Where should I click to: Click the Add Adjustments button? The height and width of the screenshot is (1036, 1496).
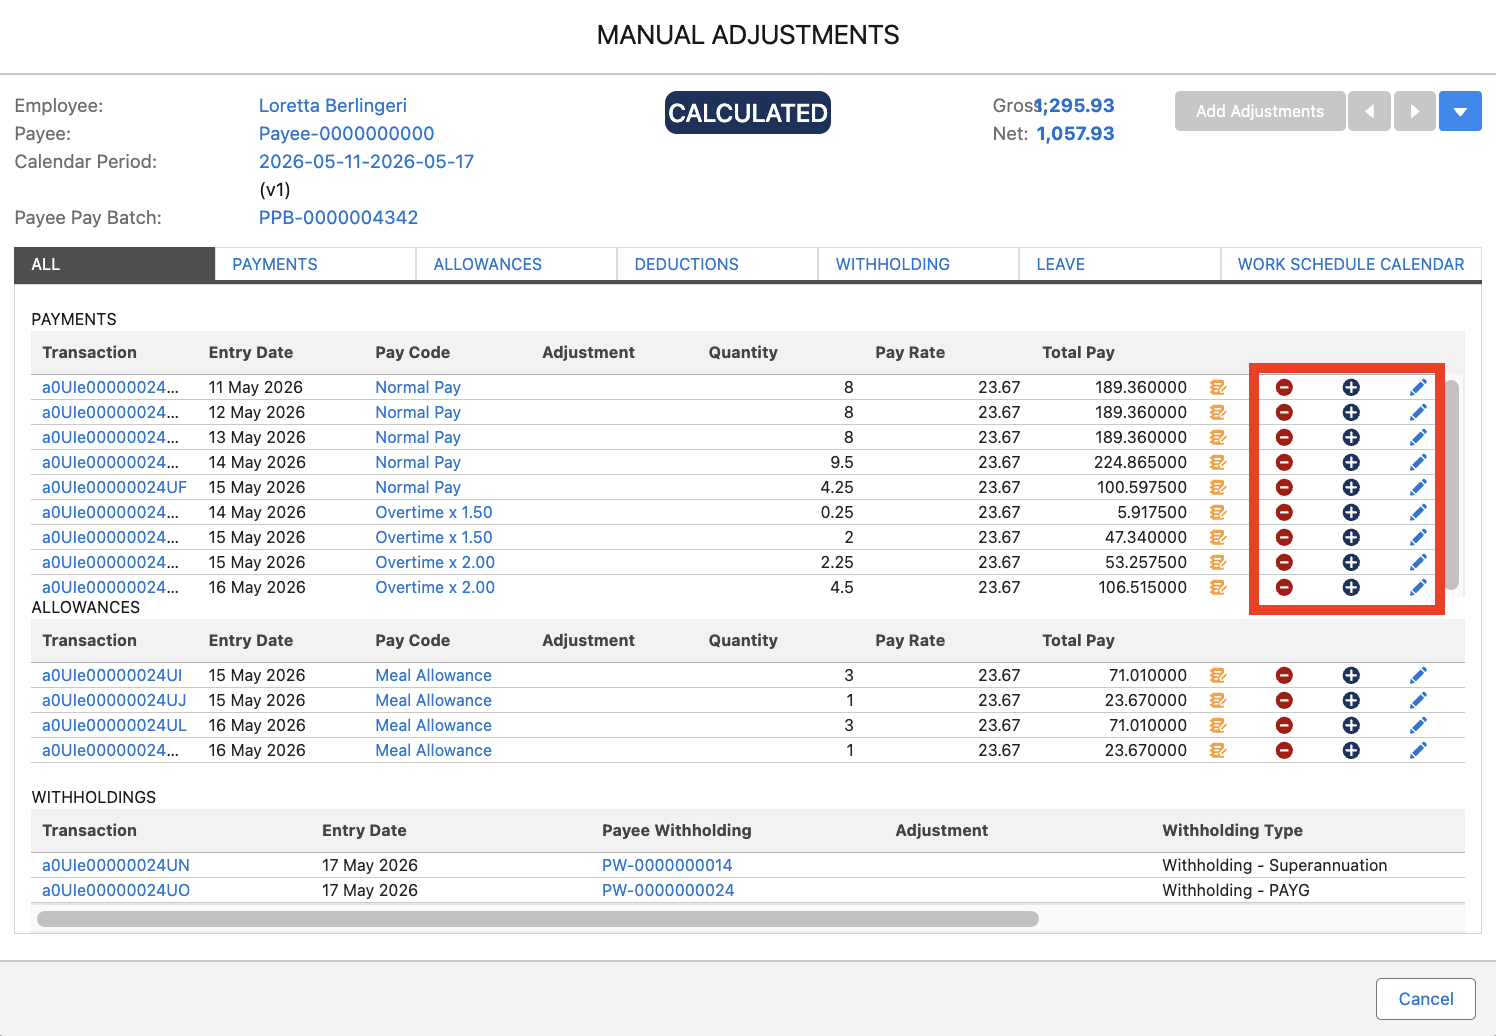(x=1260, y=111)
